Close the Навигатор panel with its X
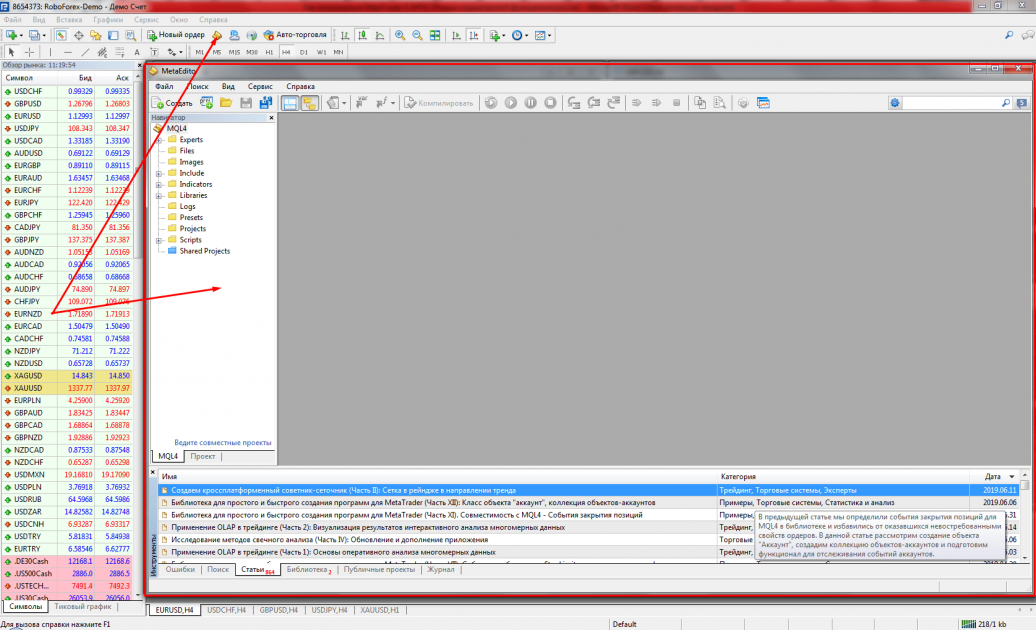 [x=271, y=118]
